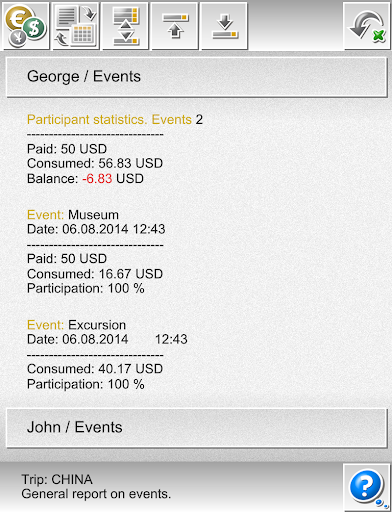
Task: Collapse section with the up arrow icon
Action: [175, 26]
